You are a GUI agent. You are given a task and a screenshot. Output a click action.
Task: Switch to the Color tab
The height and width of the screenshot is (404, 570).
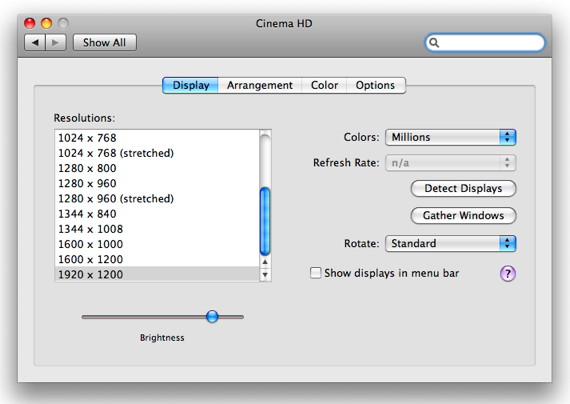coord(324,85)
